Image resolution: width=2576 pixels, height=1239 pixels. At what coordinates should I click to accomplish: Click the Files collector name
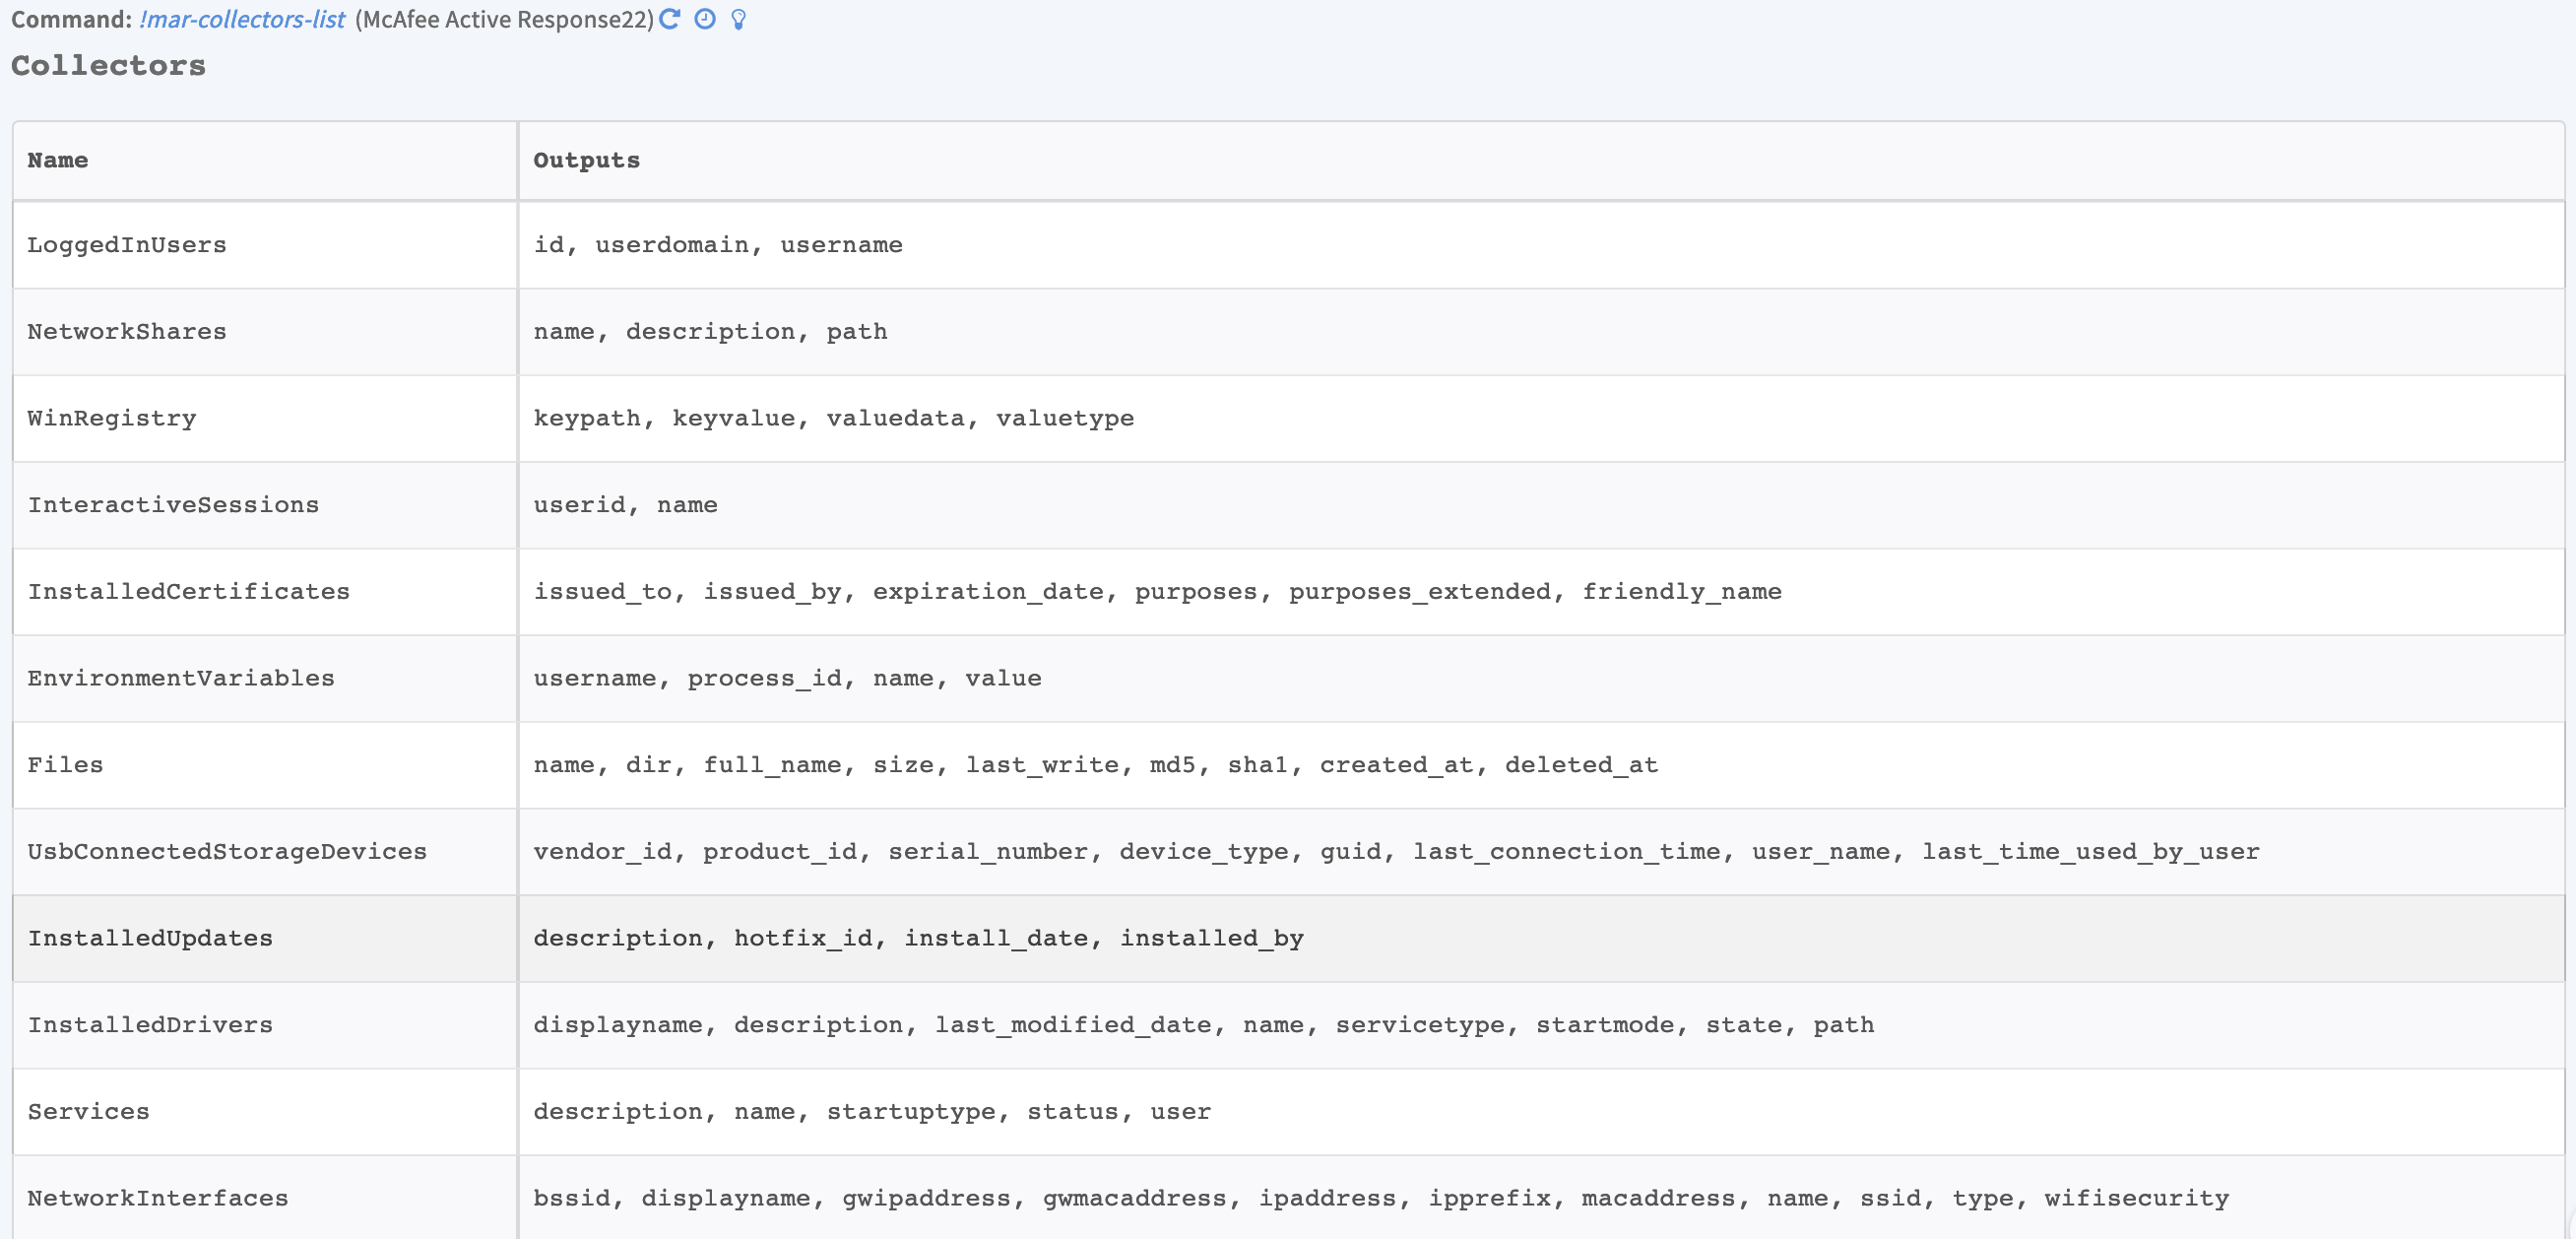(65, 765)
